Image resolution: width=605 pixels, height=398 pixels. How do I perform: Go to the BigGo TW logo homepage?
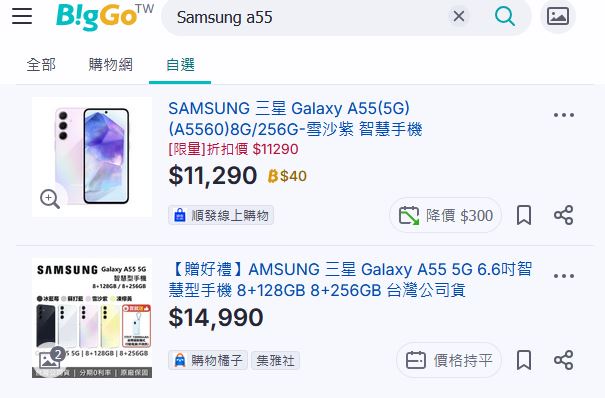point(105,17)
